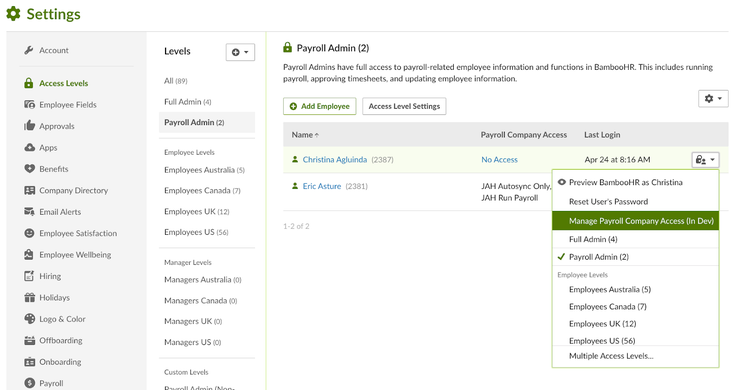Open Access Level Settings button
The width and height of the screenshot is (750, 390).
tap(404, 106)
